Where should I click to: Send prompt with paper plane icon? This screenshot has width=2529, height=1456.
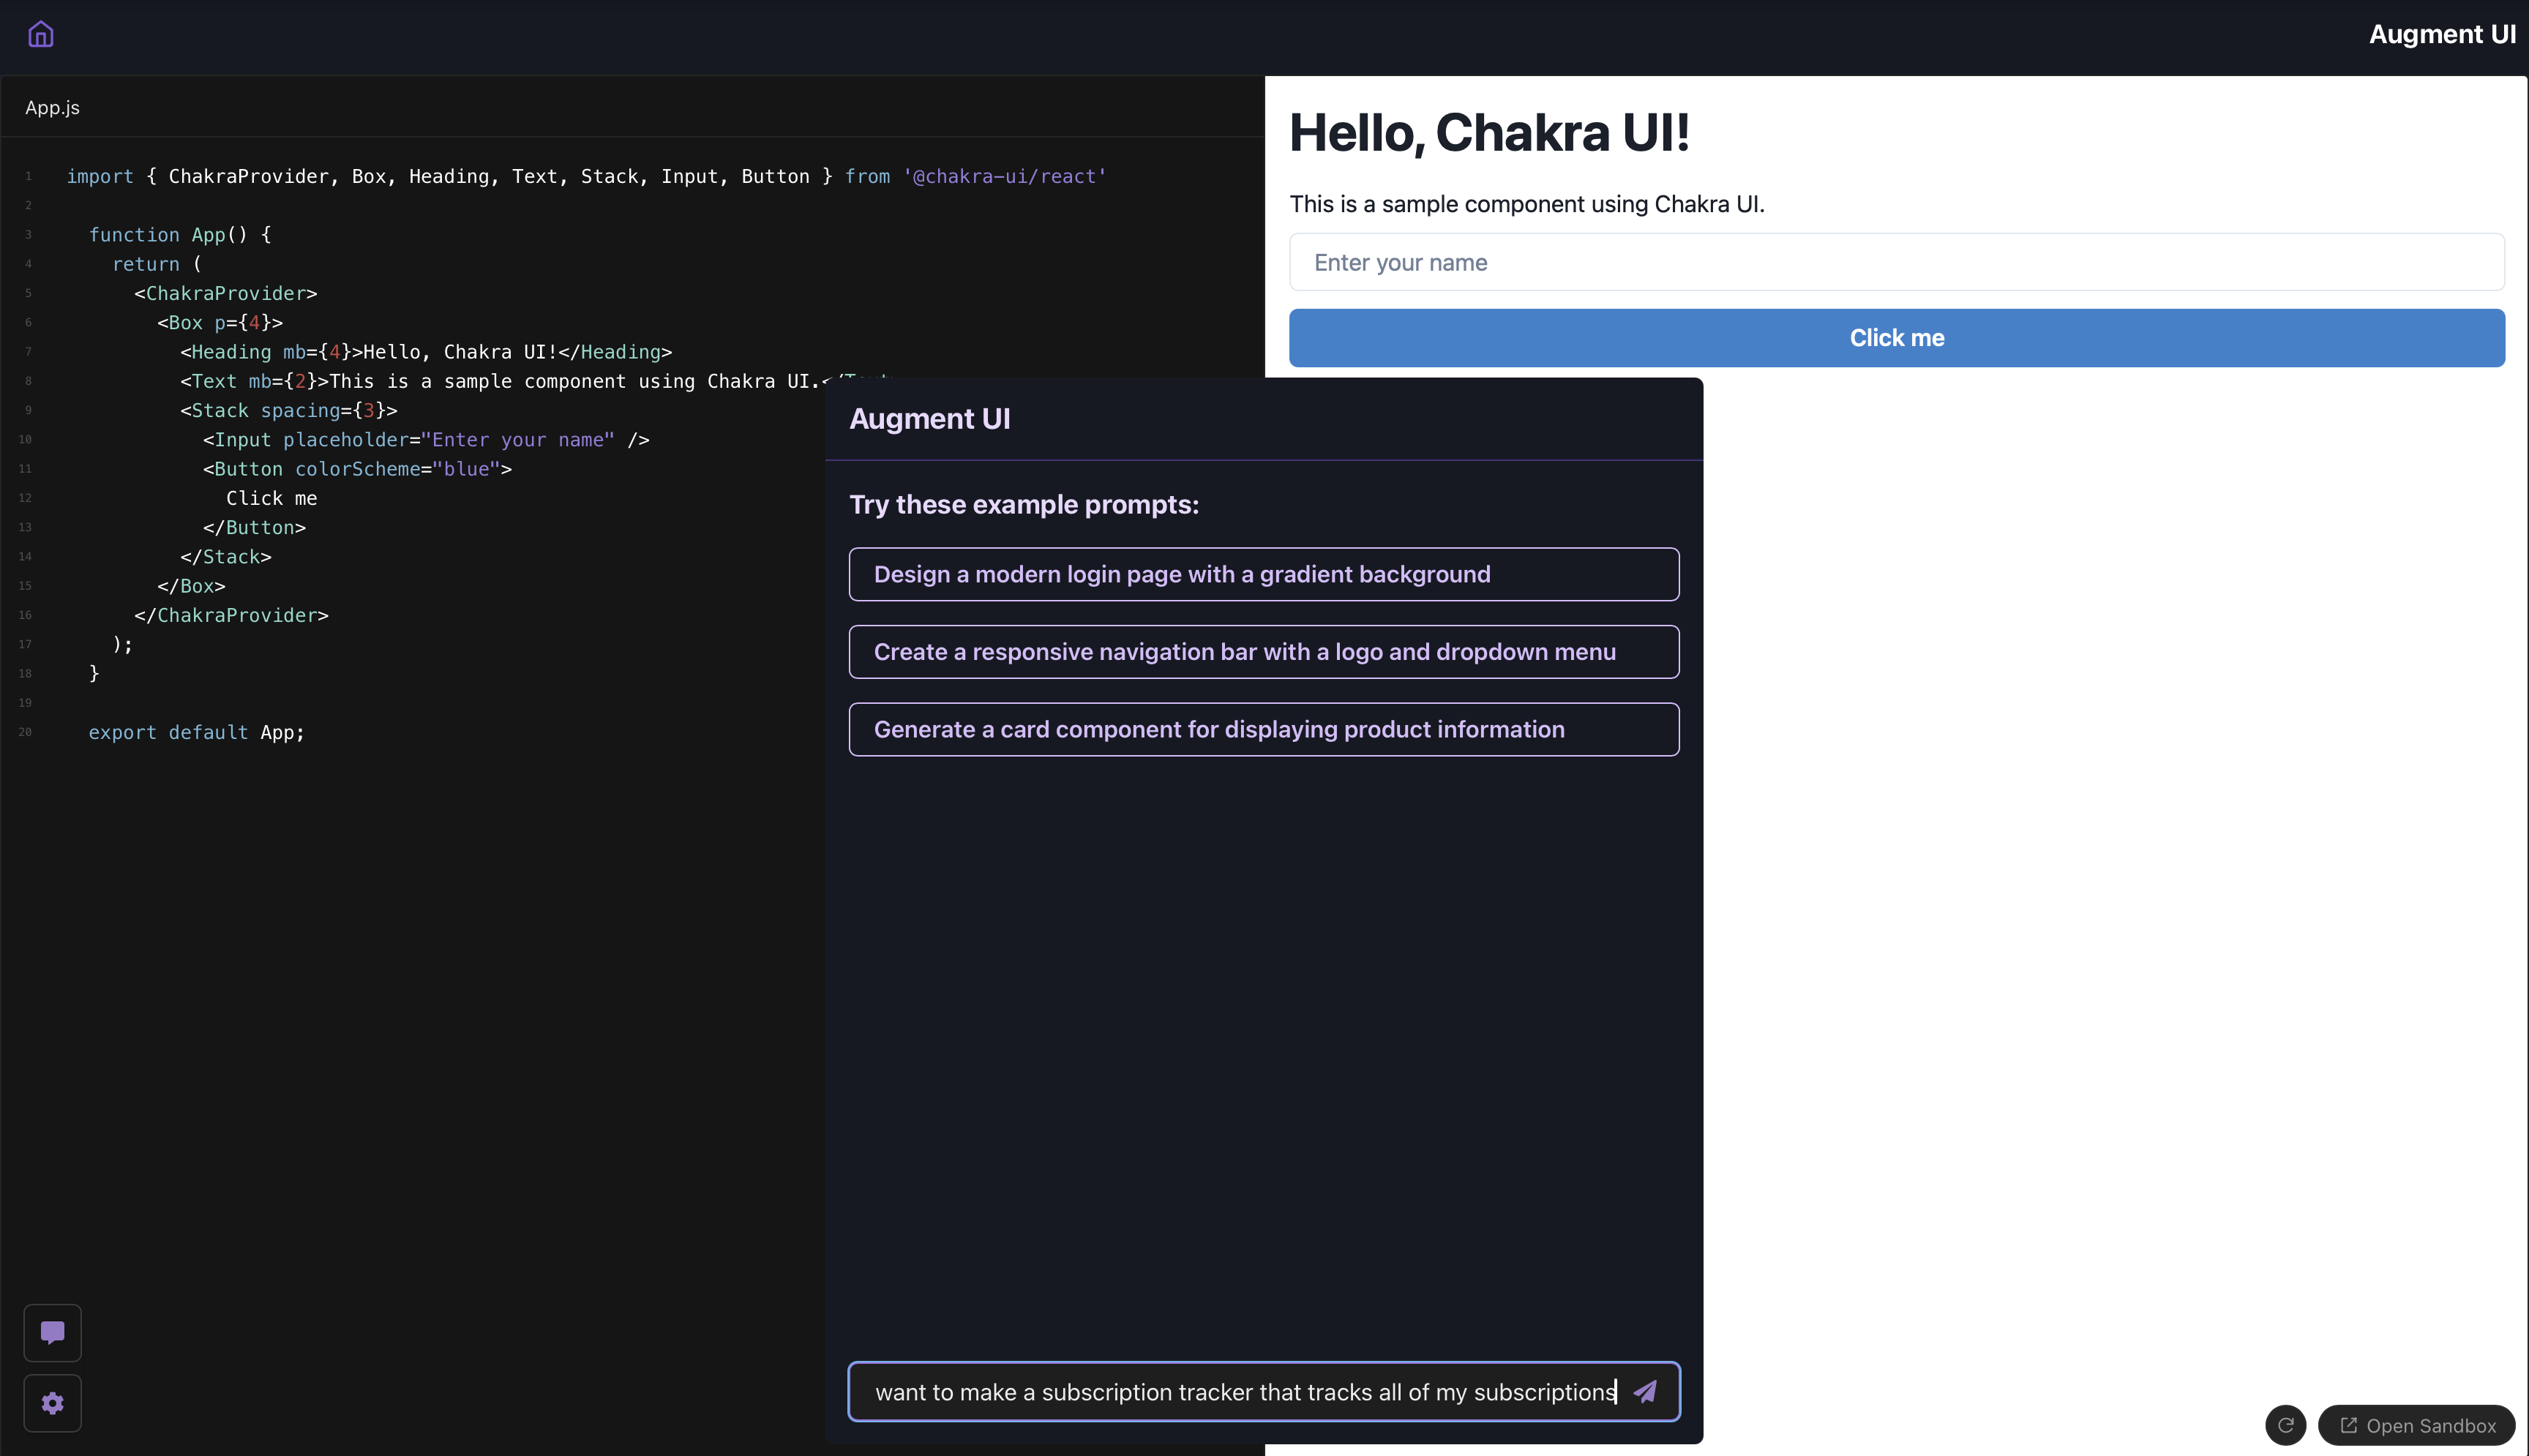click(1645, 1391)
